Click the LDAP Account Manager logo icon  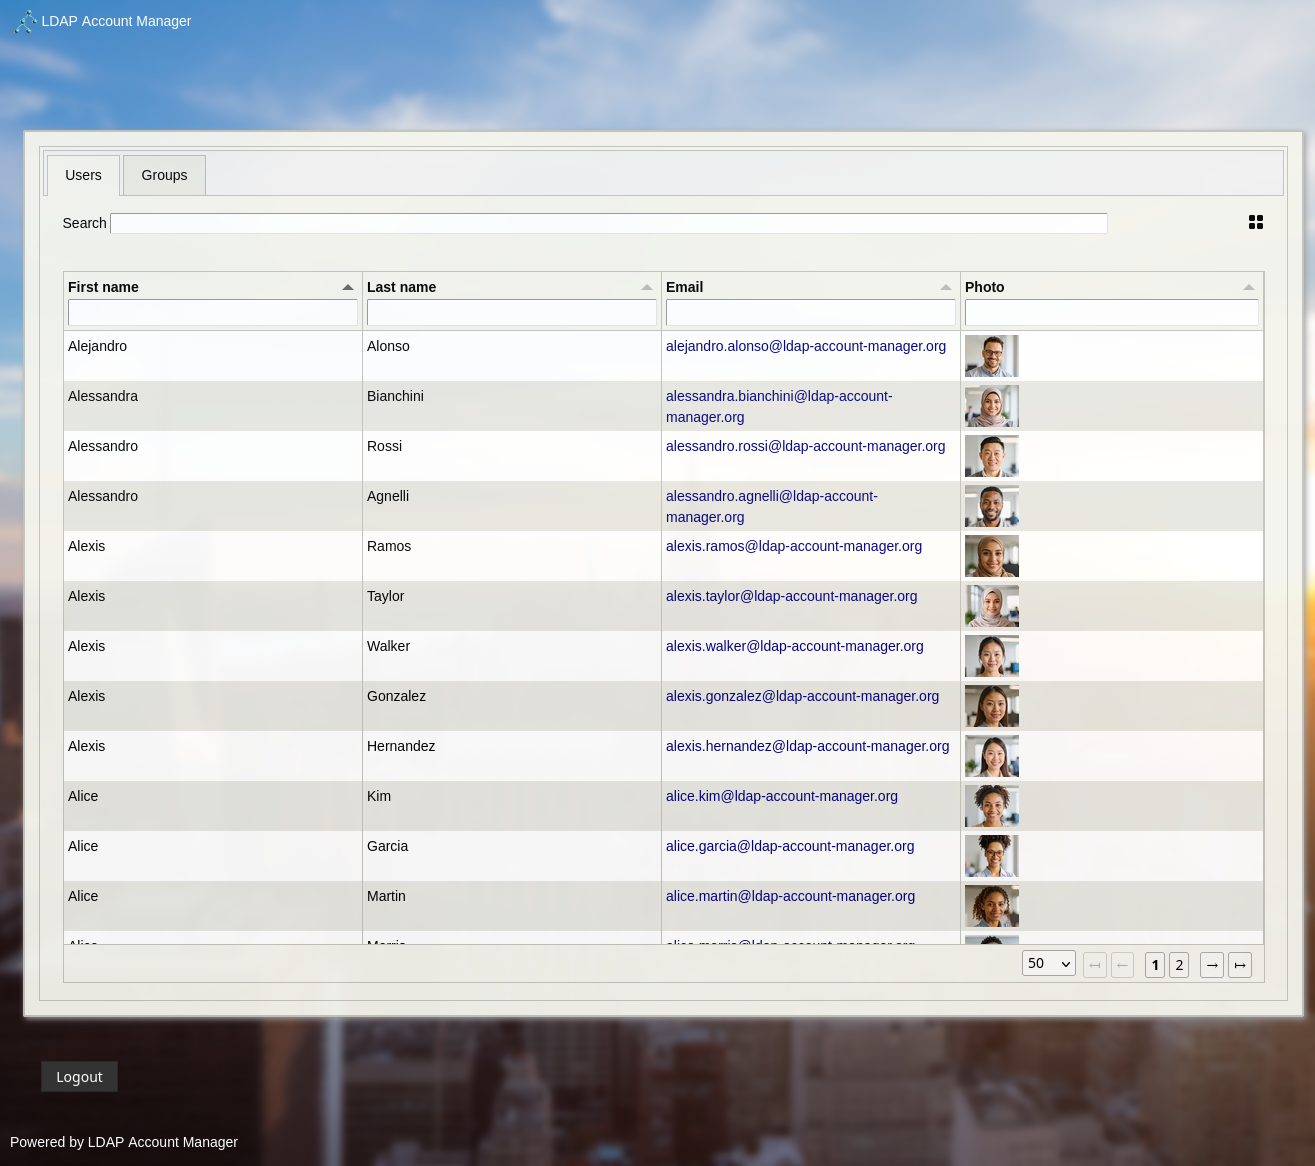point(25,21)
